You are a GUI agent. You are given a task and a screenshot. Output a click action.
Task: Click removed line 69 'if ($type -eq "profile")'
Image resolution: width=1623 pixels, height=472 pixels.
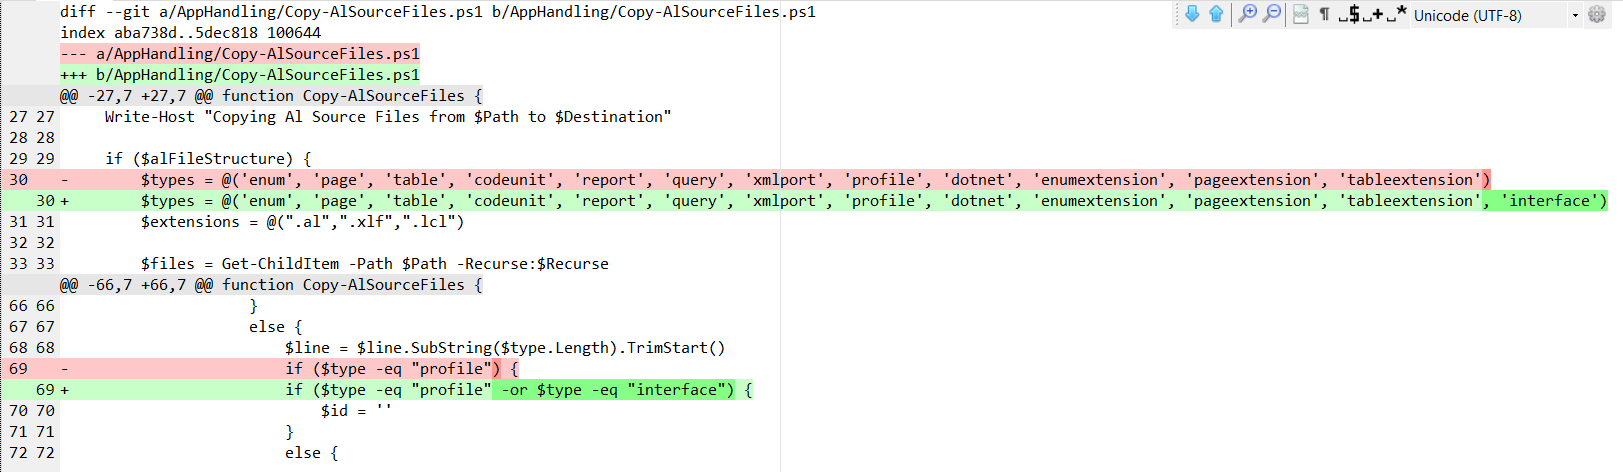coord(401,369)
